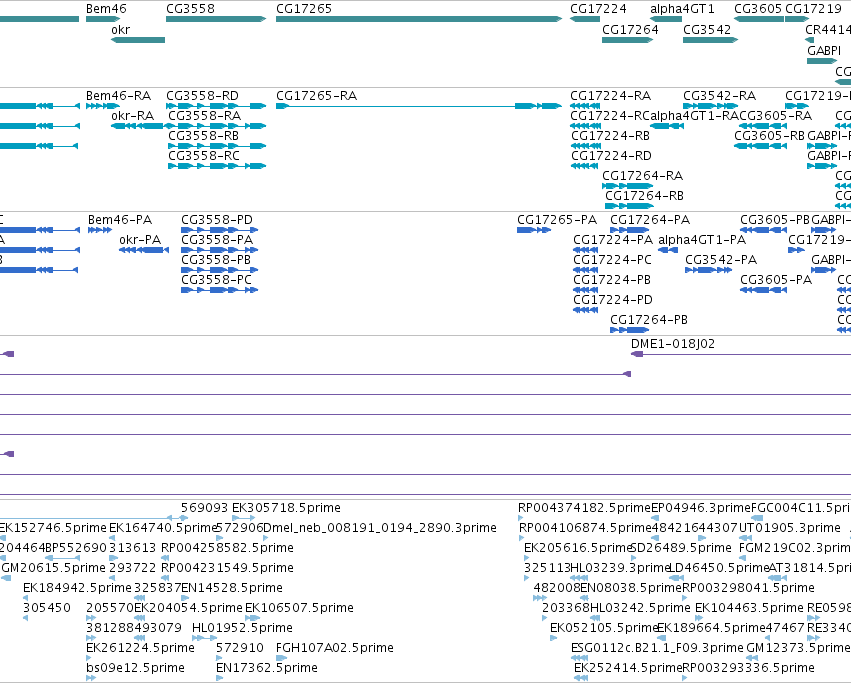Open the CG3605-RA transcript label

[776, 116]
